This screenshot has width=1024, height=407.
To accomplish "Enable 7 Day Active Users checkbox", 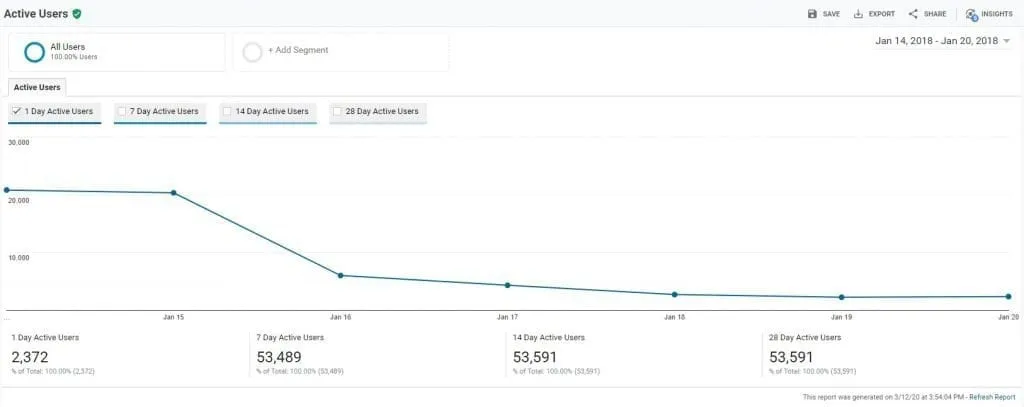I will click(122, 112).
